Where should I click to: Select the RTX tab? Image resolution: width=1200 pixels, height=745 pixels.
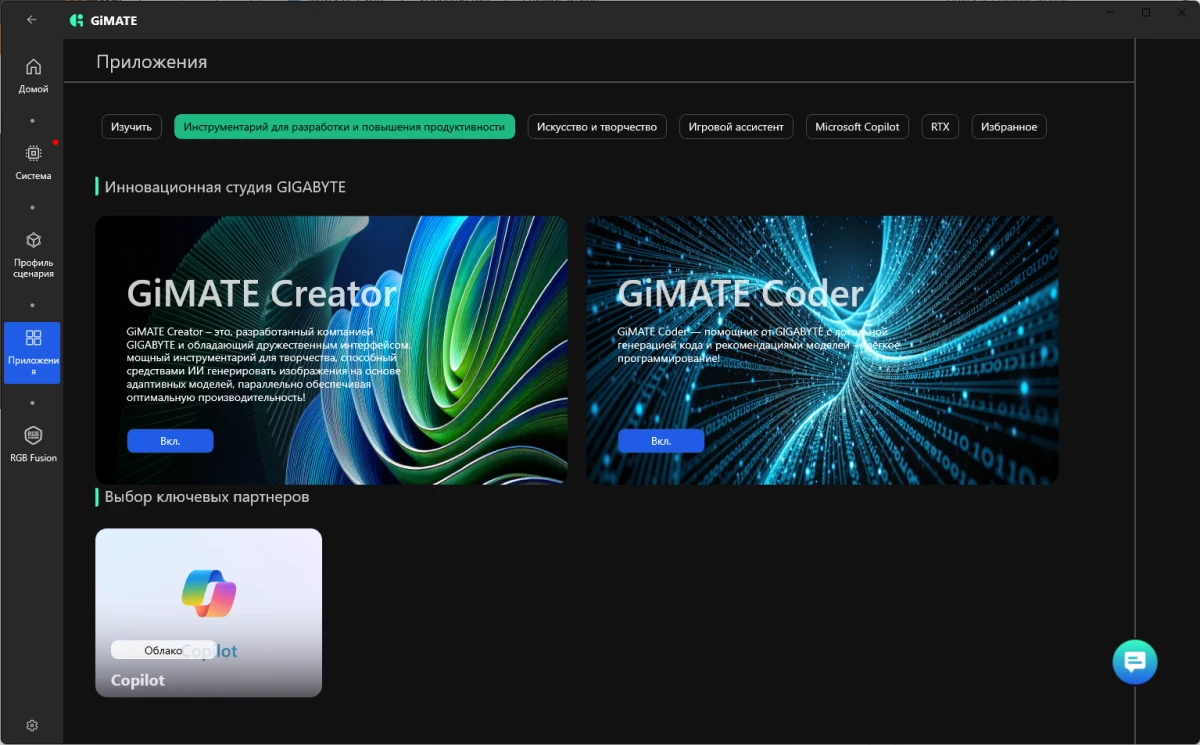[x=940, y=127]
